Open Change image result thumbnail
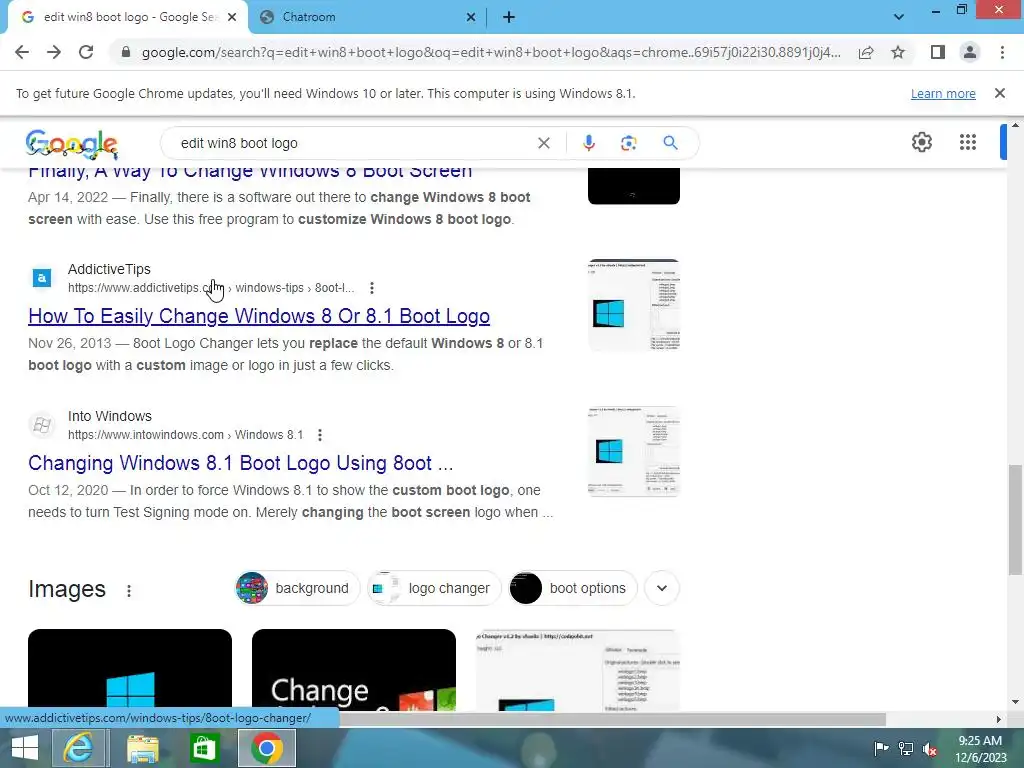Screen dimensions: 1024x768 [x=354, y=670]
